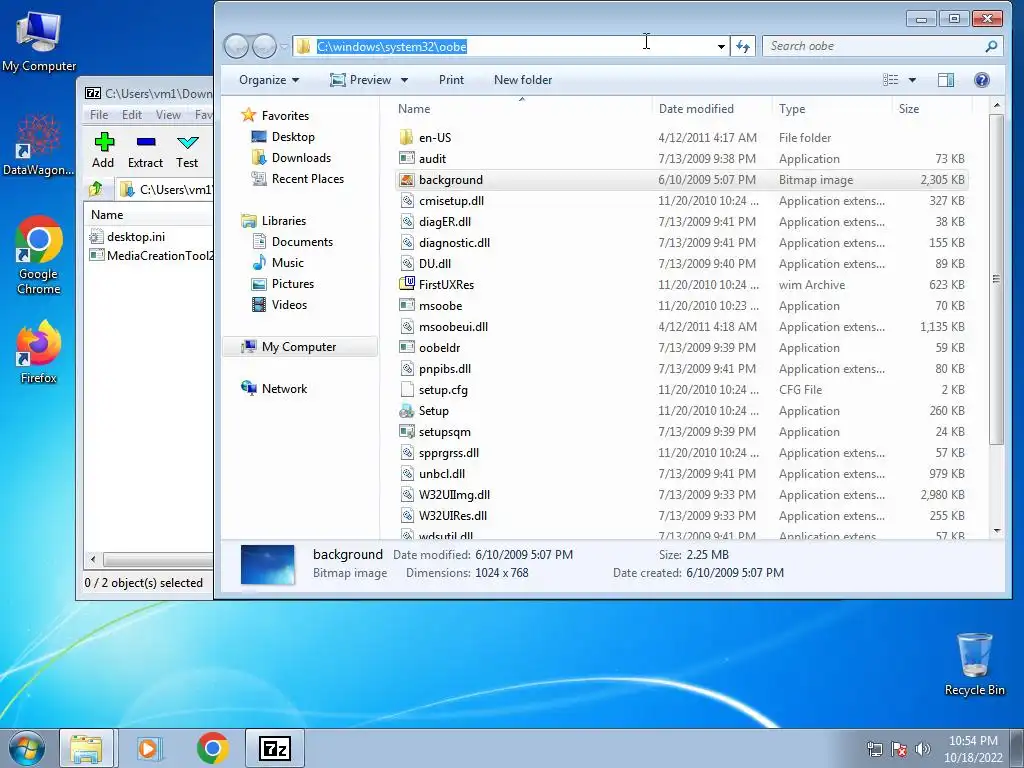Open Edit menu in 7-Zip
1024x768 pixels.
coord(132,115)
